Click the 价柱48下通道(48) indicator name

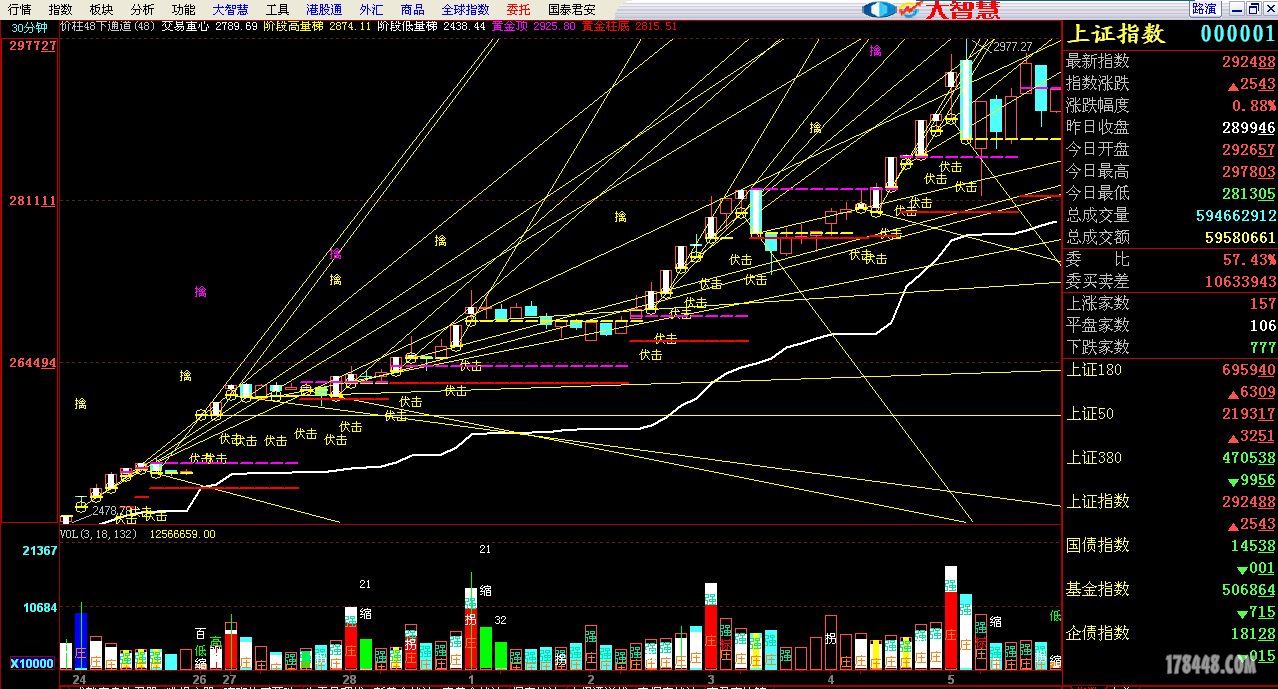coord(107,27)
